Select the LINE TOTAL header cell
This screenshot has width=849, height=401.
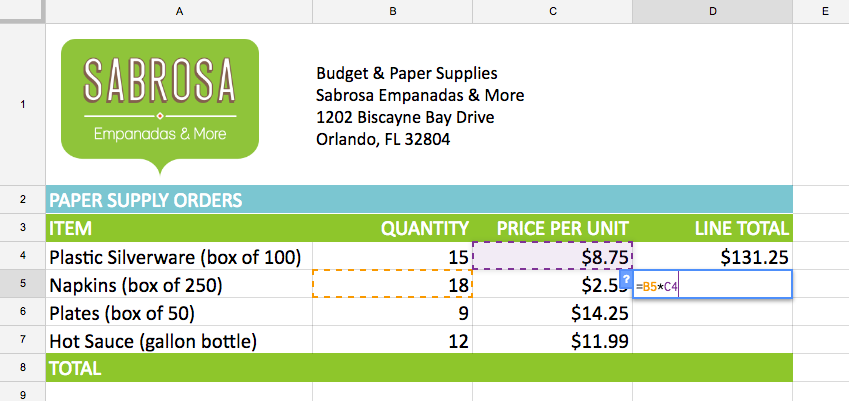(712, 228)
